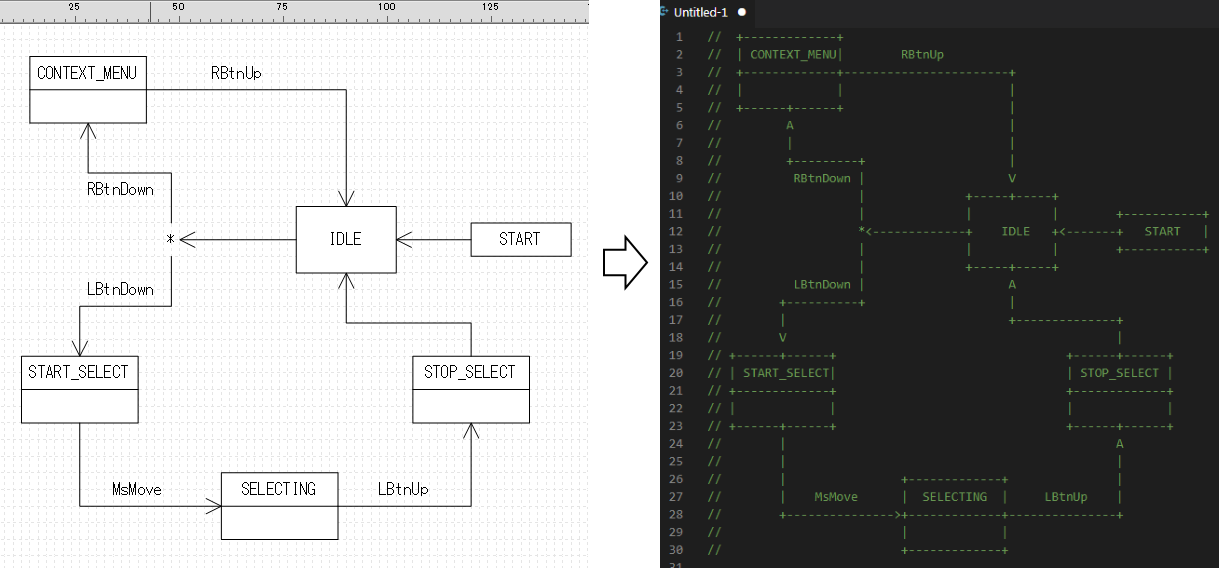Click the MsMove transition label in diagram
Viewport: 1219px width, 568px height.
click(x=137, y=489)
